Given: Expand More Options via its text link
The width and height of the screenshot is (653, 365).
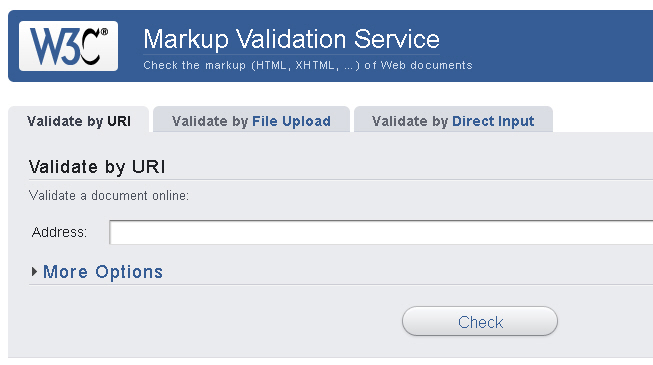Looking at the screenshot, I should point(103,272).
